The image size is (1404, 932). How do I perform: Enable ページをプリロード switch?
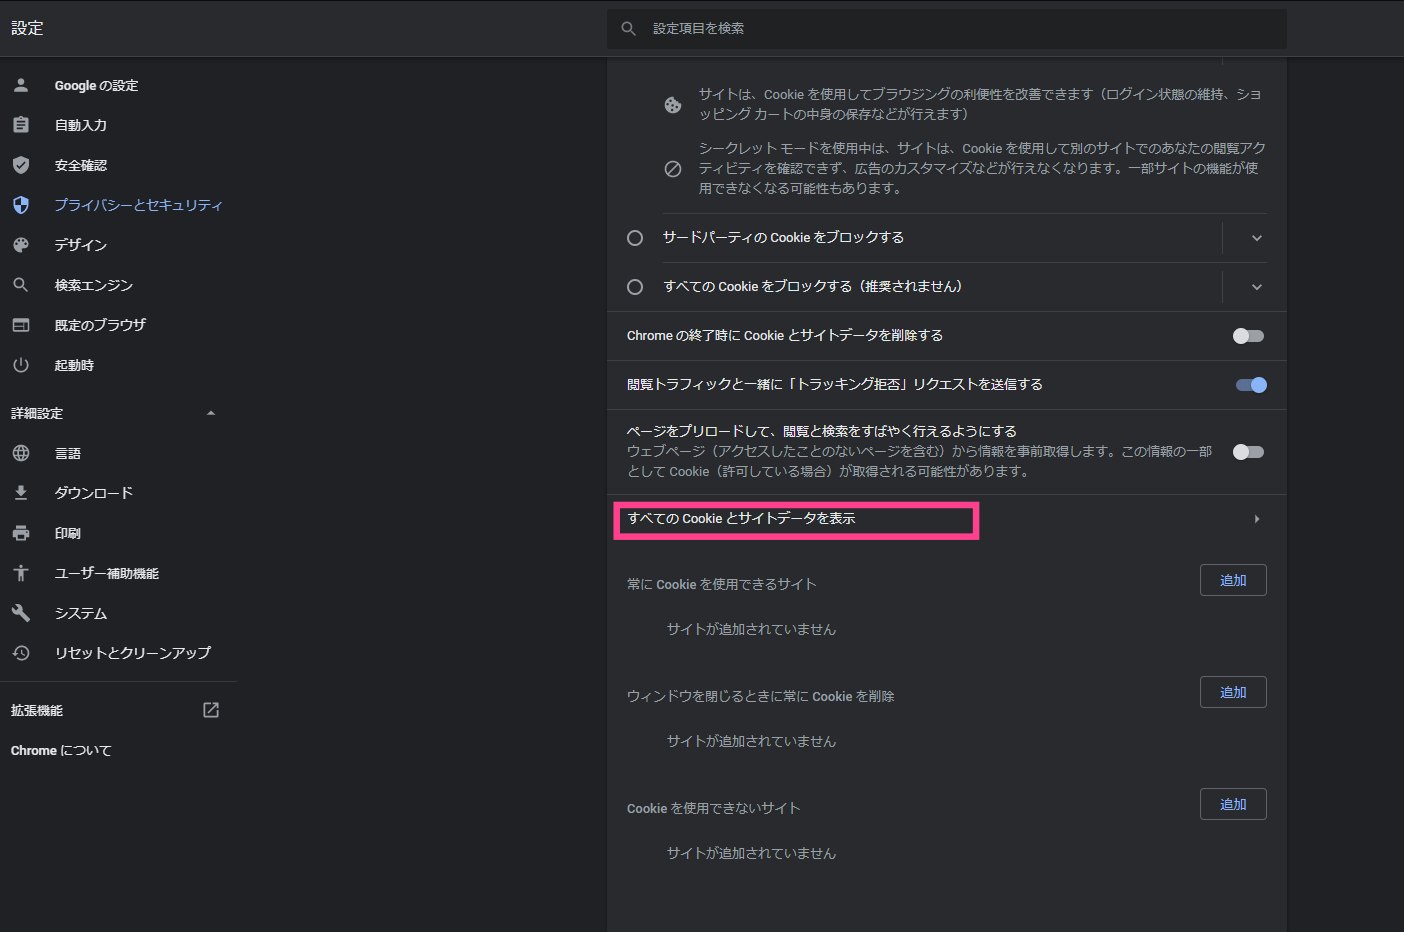1249,452
